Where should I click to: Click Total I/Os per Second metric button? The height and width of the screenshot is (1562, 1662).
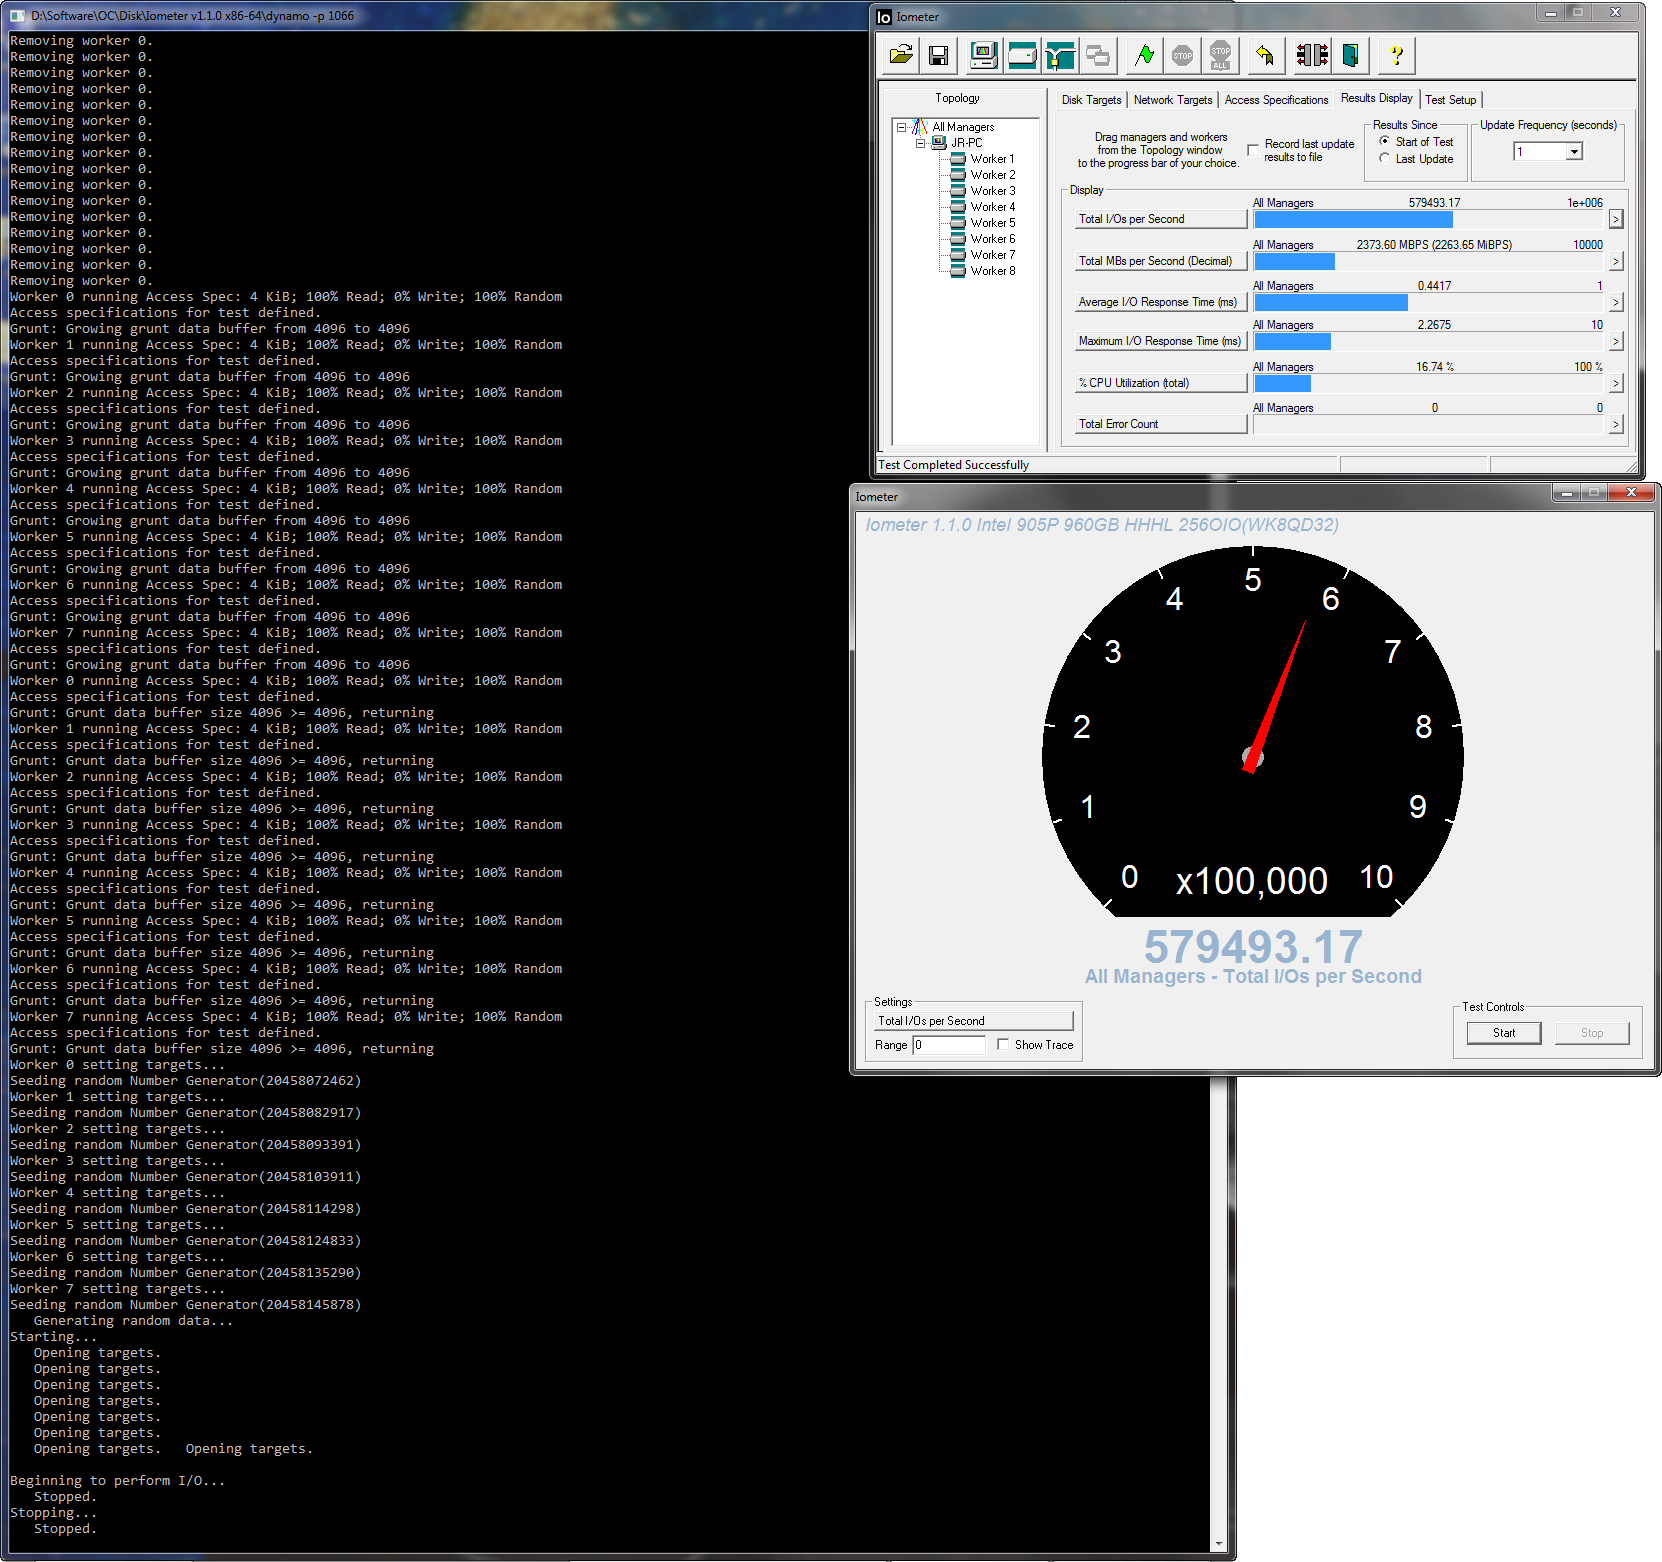click(x=1161, y=219)
